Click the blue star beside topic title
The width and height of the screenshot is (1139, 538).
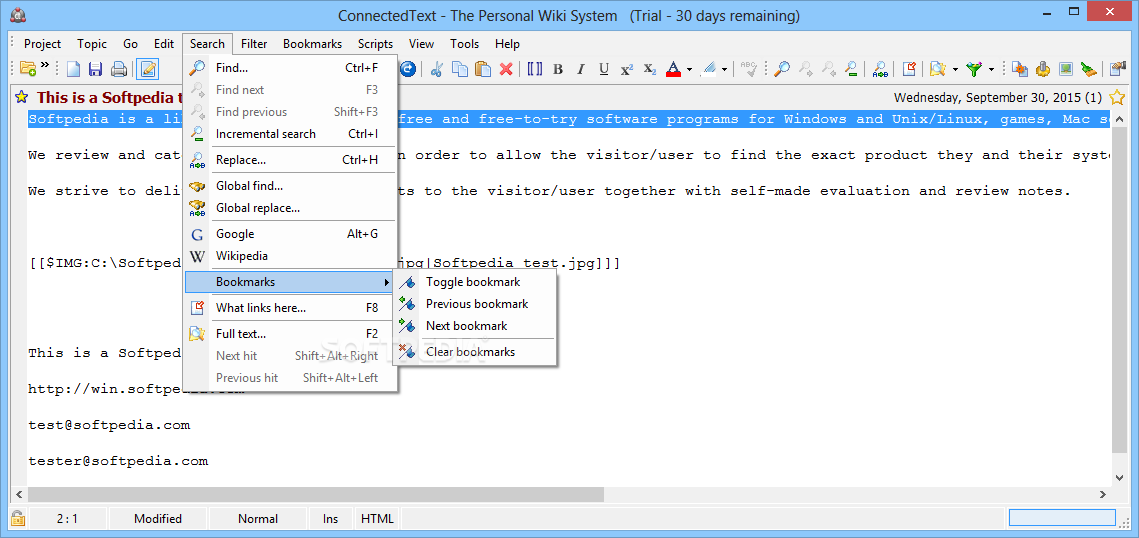point(22,97)
